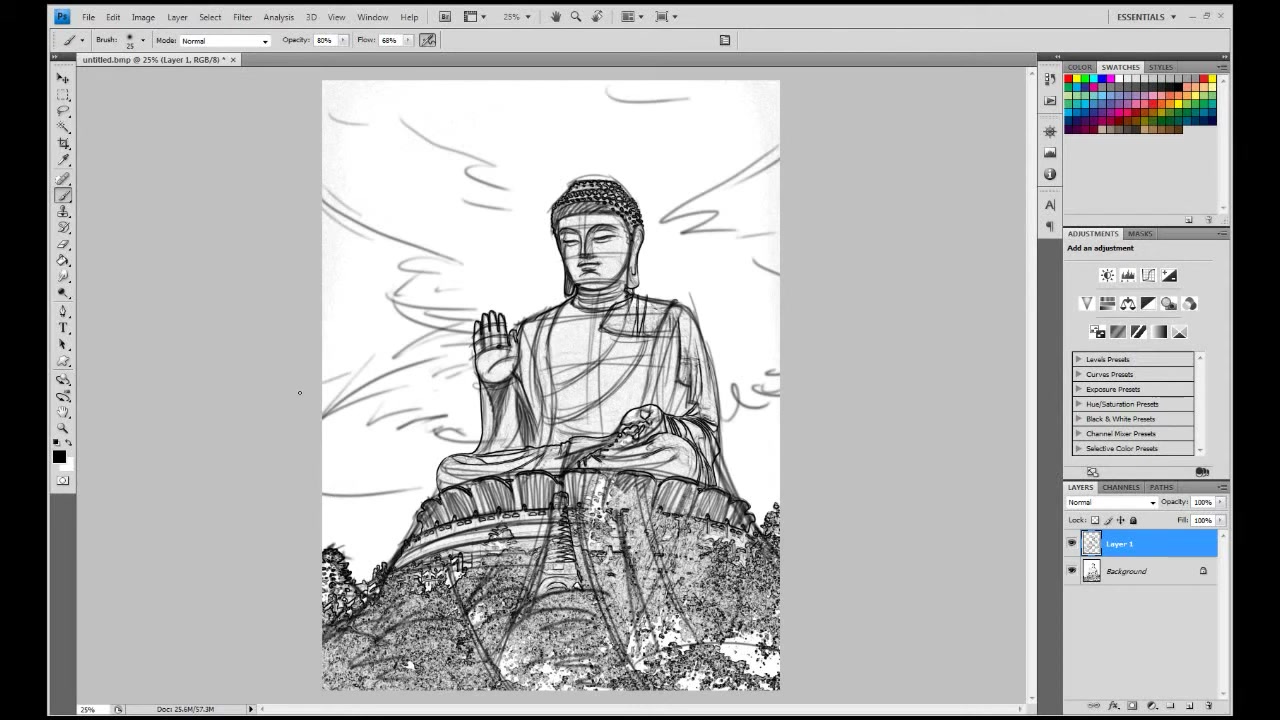Add a Brightness/Contrast adjustment
1280x720 pixels.
1107,275
